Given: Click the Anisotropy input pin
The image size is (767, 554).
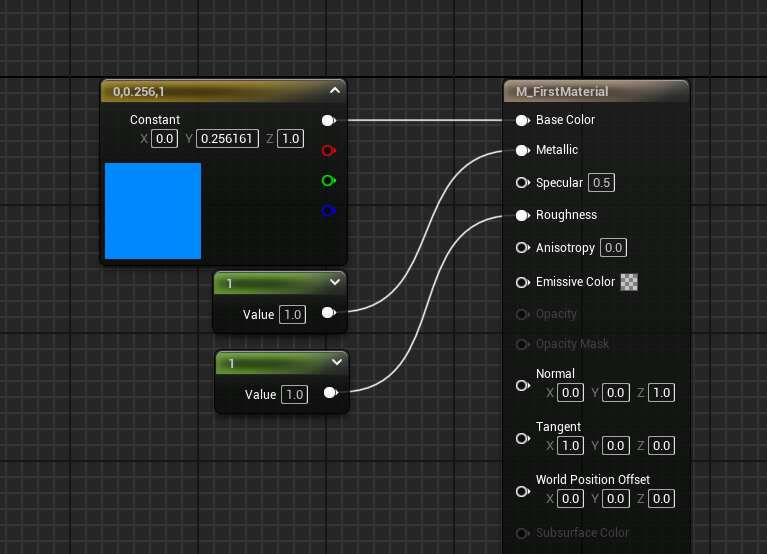Looking at the screenshot, I should 522,248.
